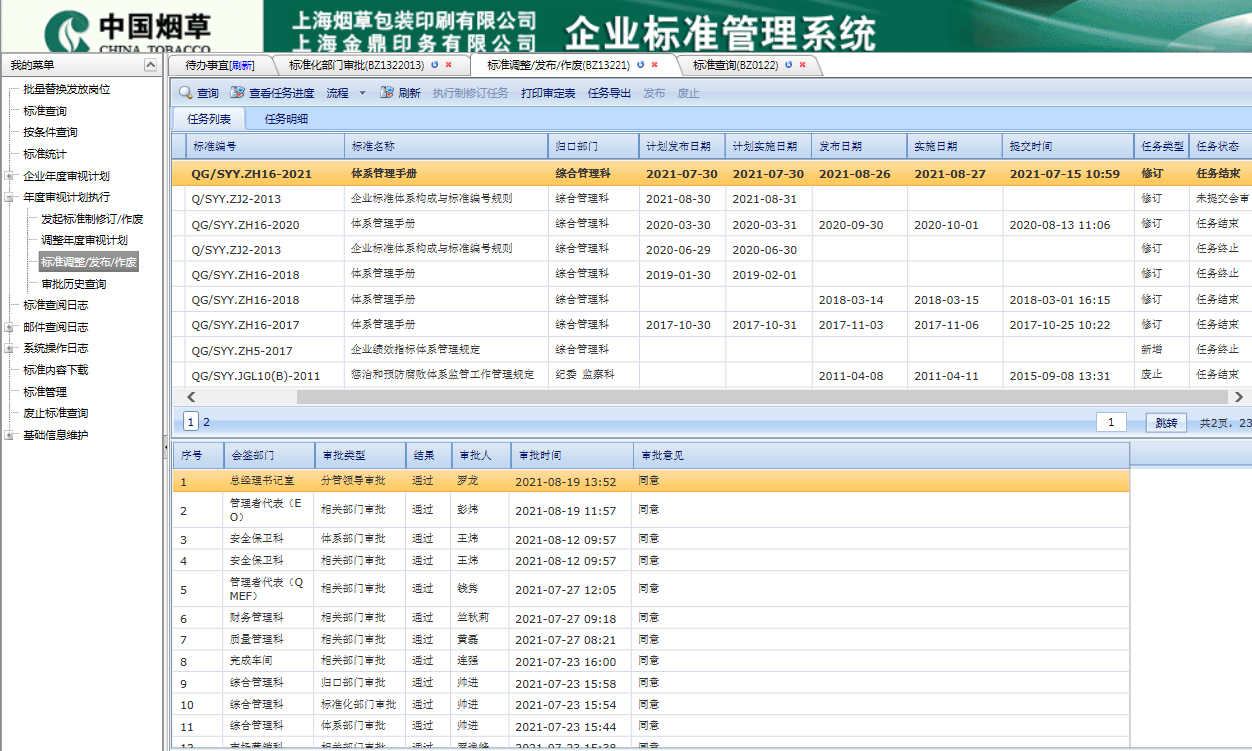The width and height of the screenshot is (1252, 751).
Task: Click refresh icon on 标准调整/发布/作废 tab
Action: (x=640, y=65)
